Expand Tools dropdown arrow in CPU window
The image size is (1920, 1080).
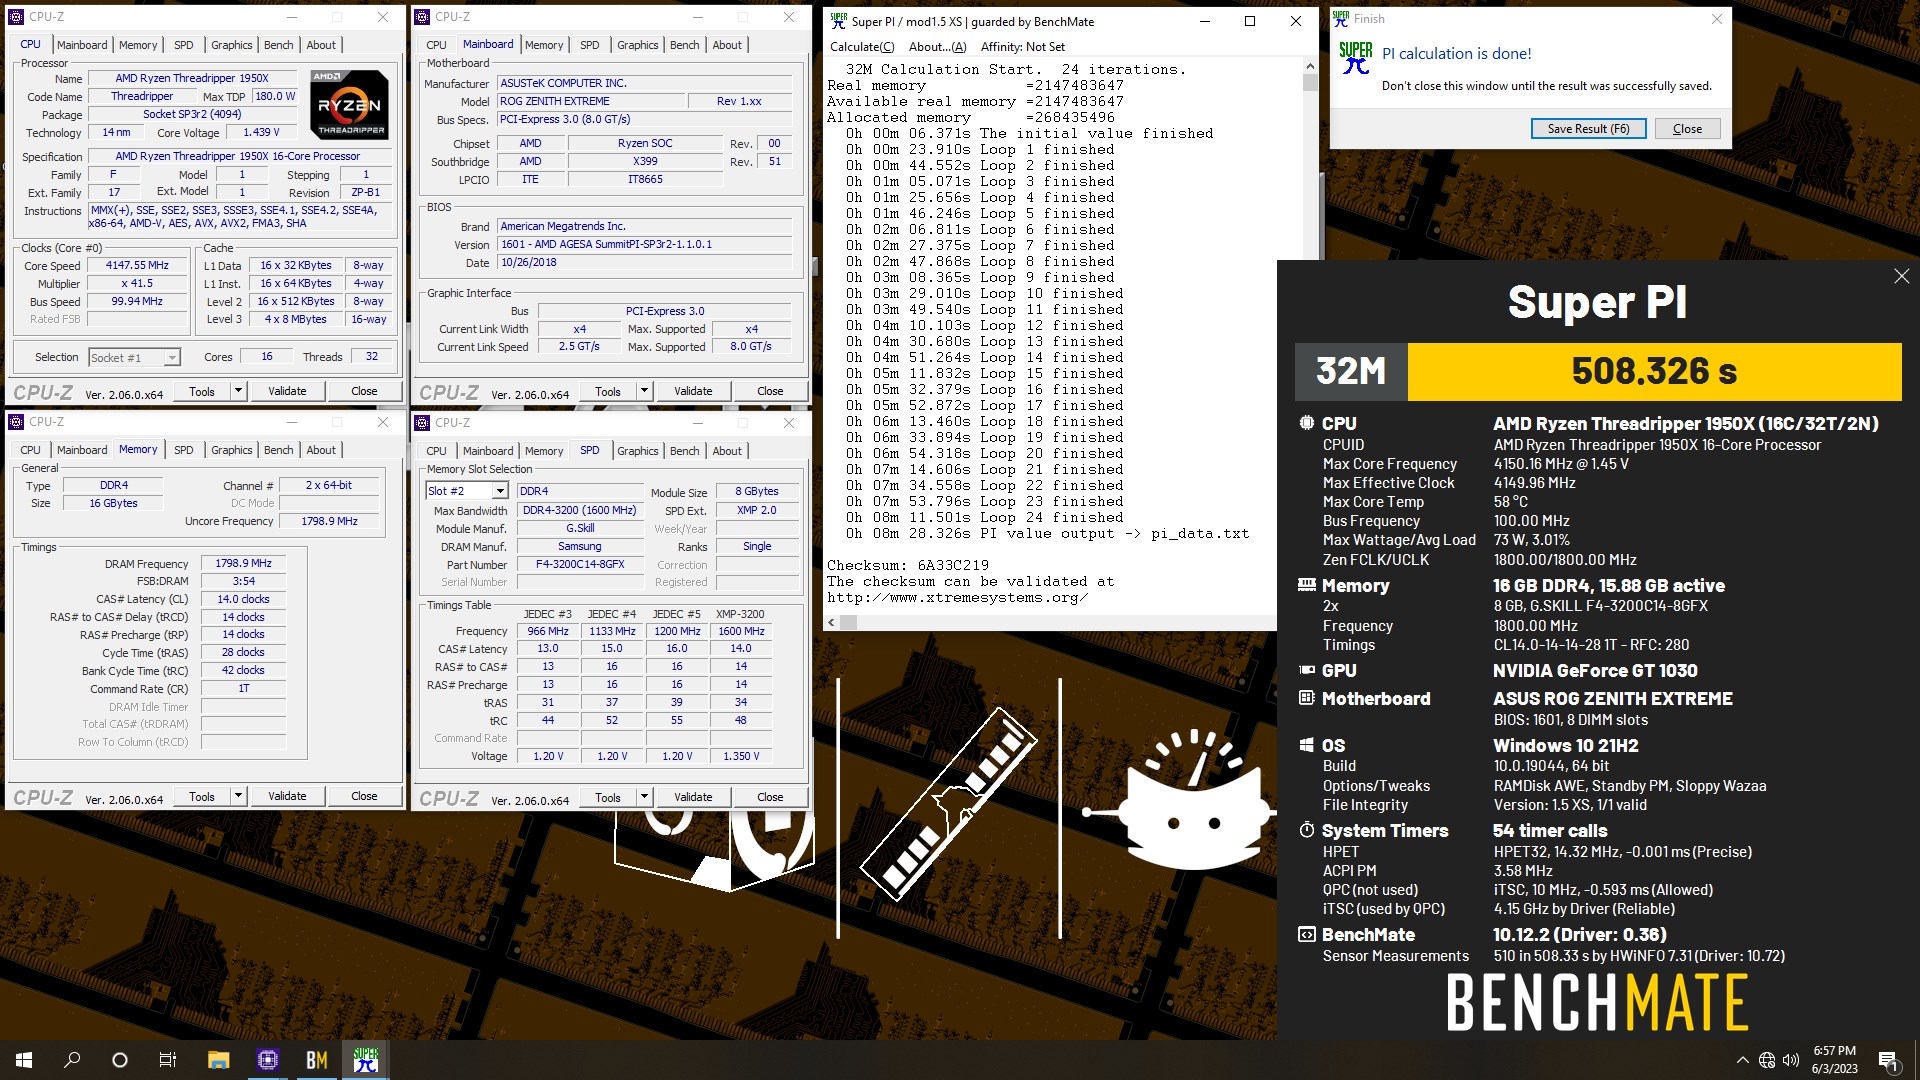click(x=238, y=391)
